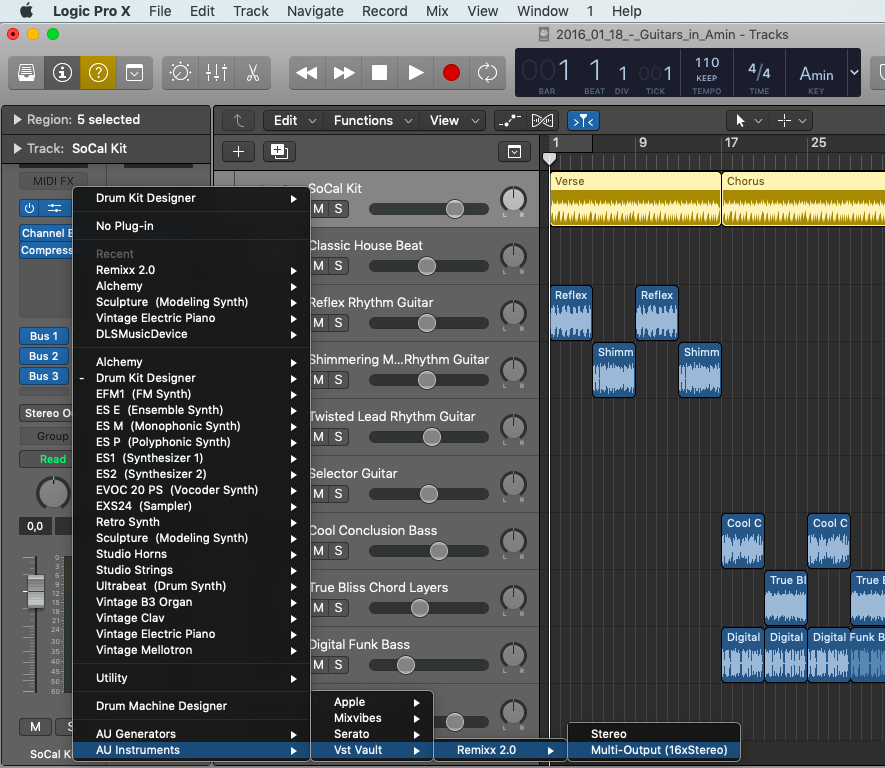Start playback with the Play button
885x768 pixels.
point(415,73)
